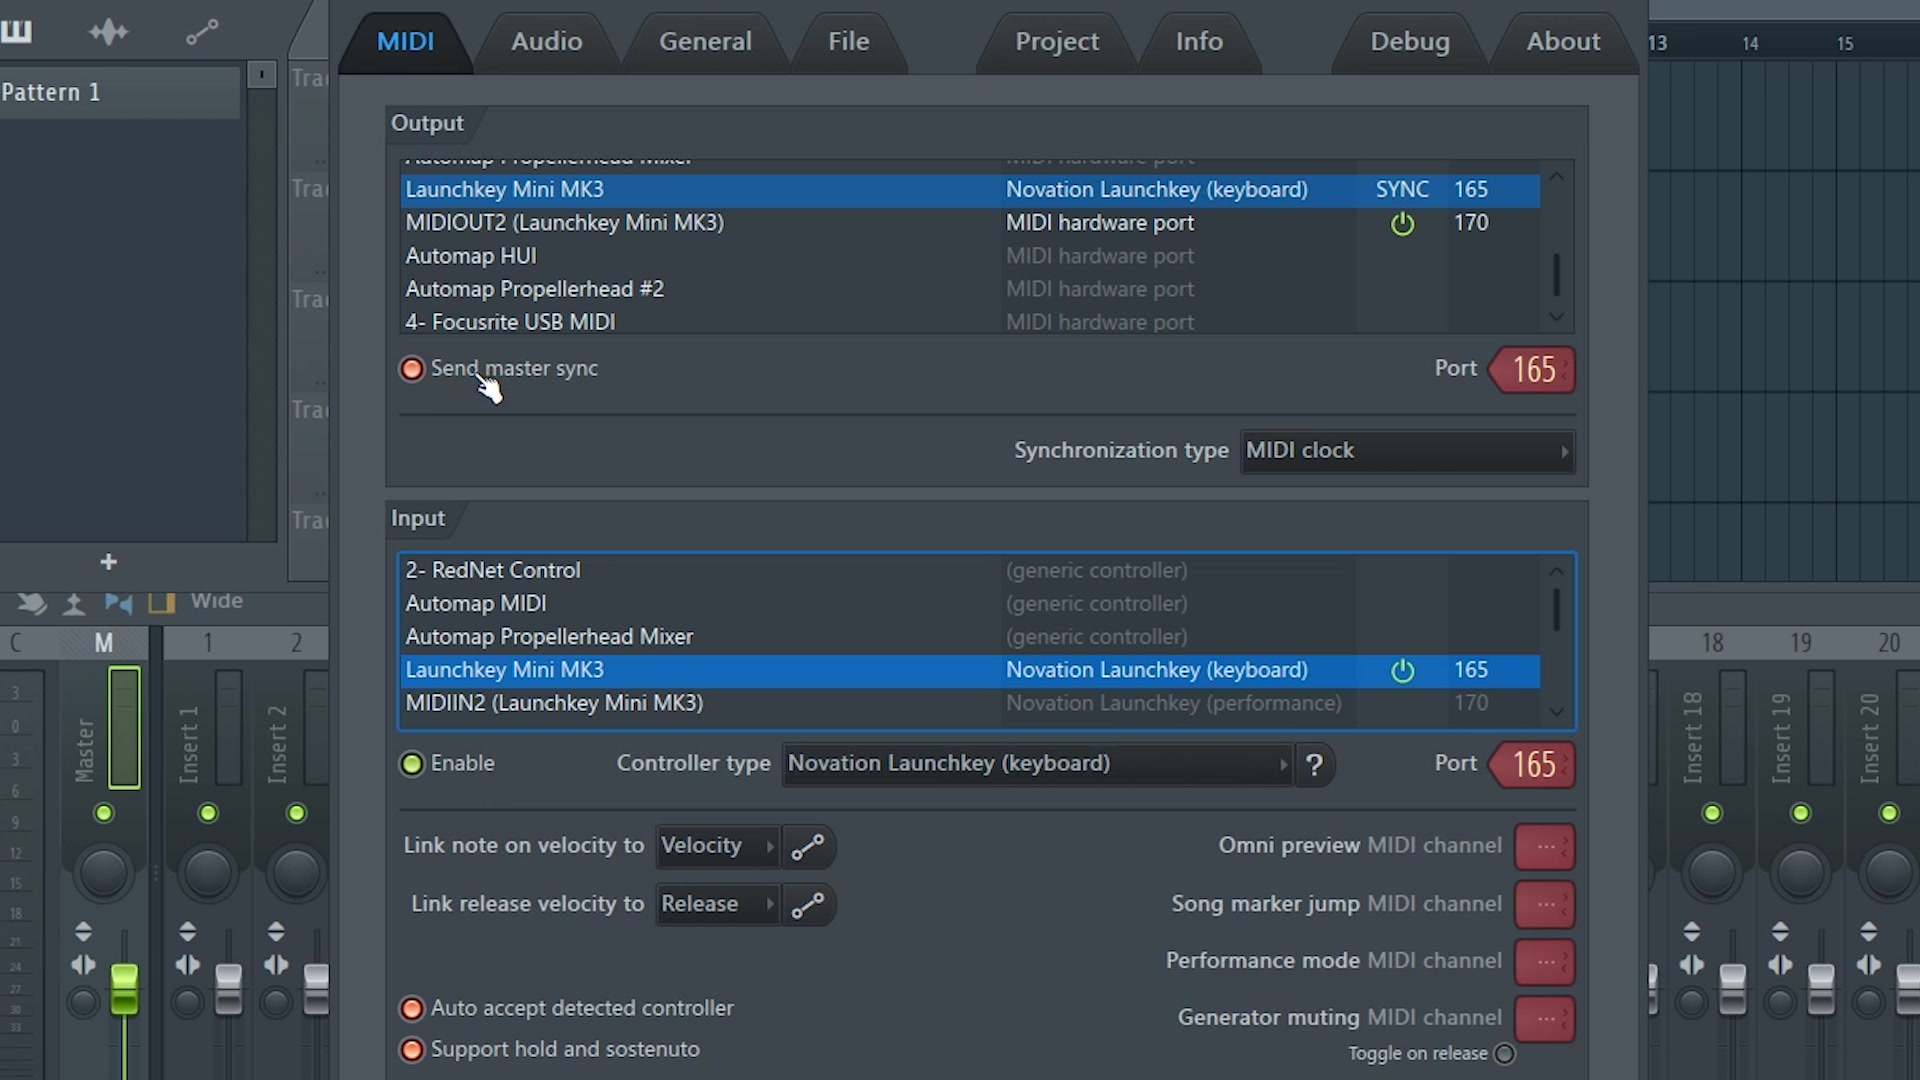
Task: Click blue flag icon in mixer toolbar
Action: pyautogui.click(x=118, y=603)
